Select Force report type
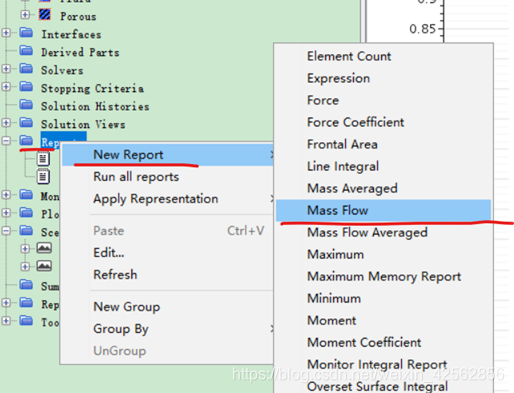Viewport: 514px width, 393px height. click(x=383, y=100)
